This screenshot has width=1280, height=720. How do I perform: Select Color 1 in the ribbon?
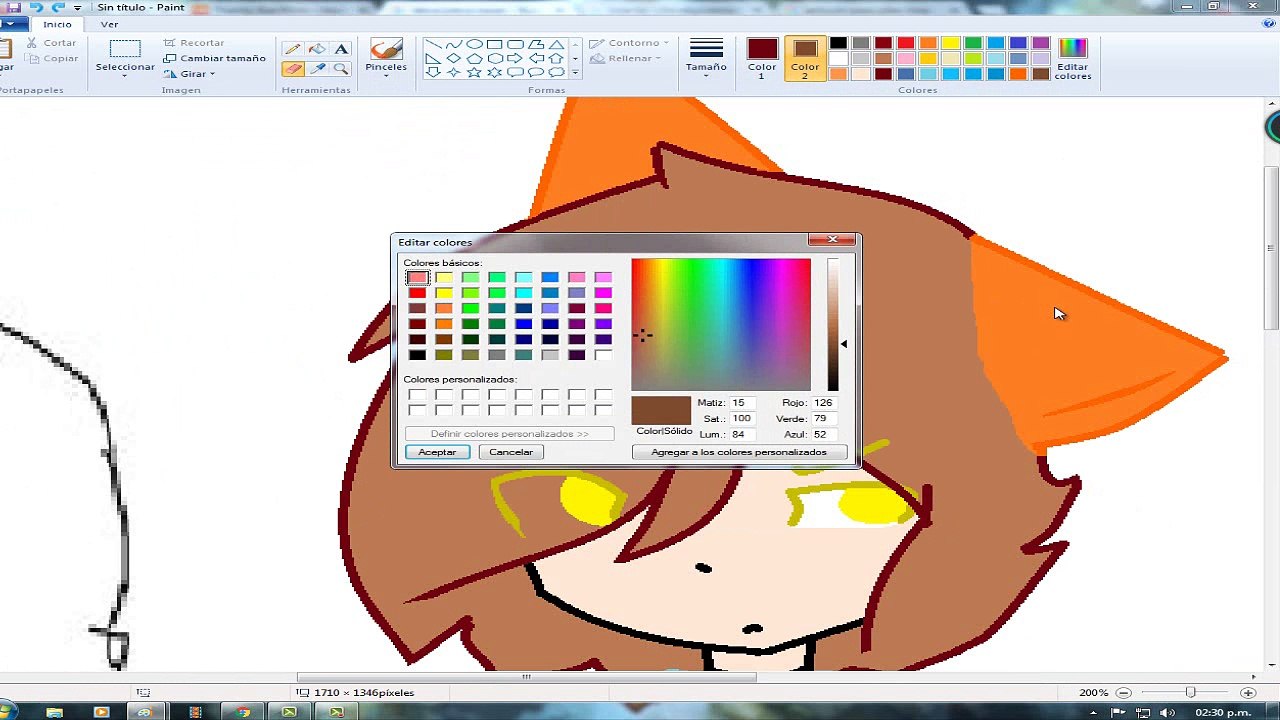coord(762,59)
